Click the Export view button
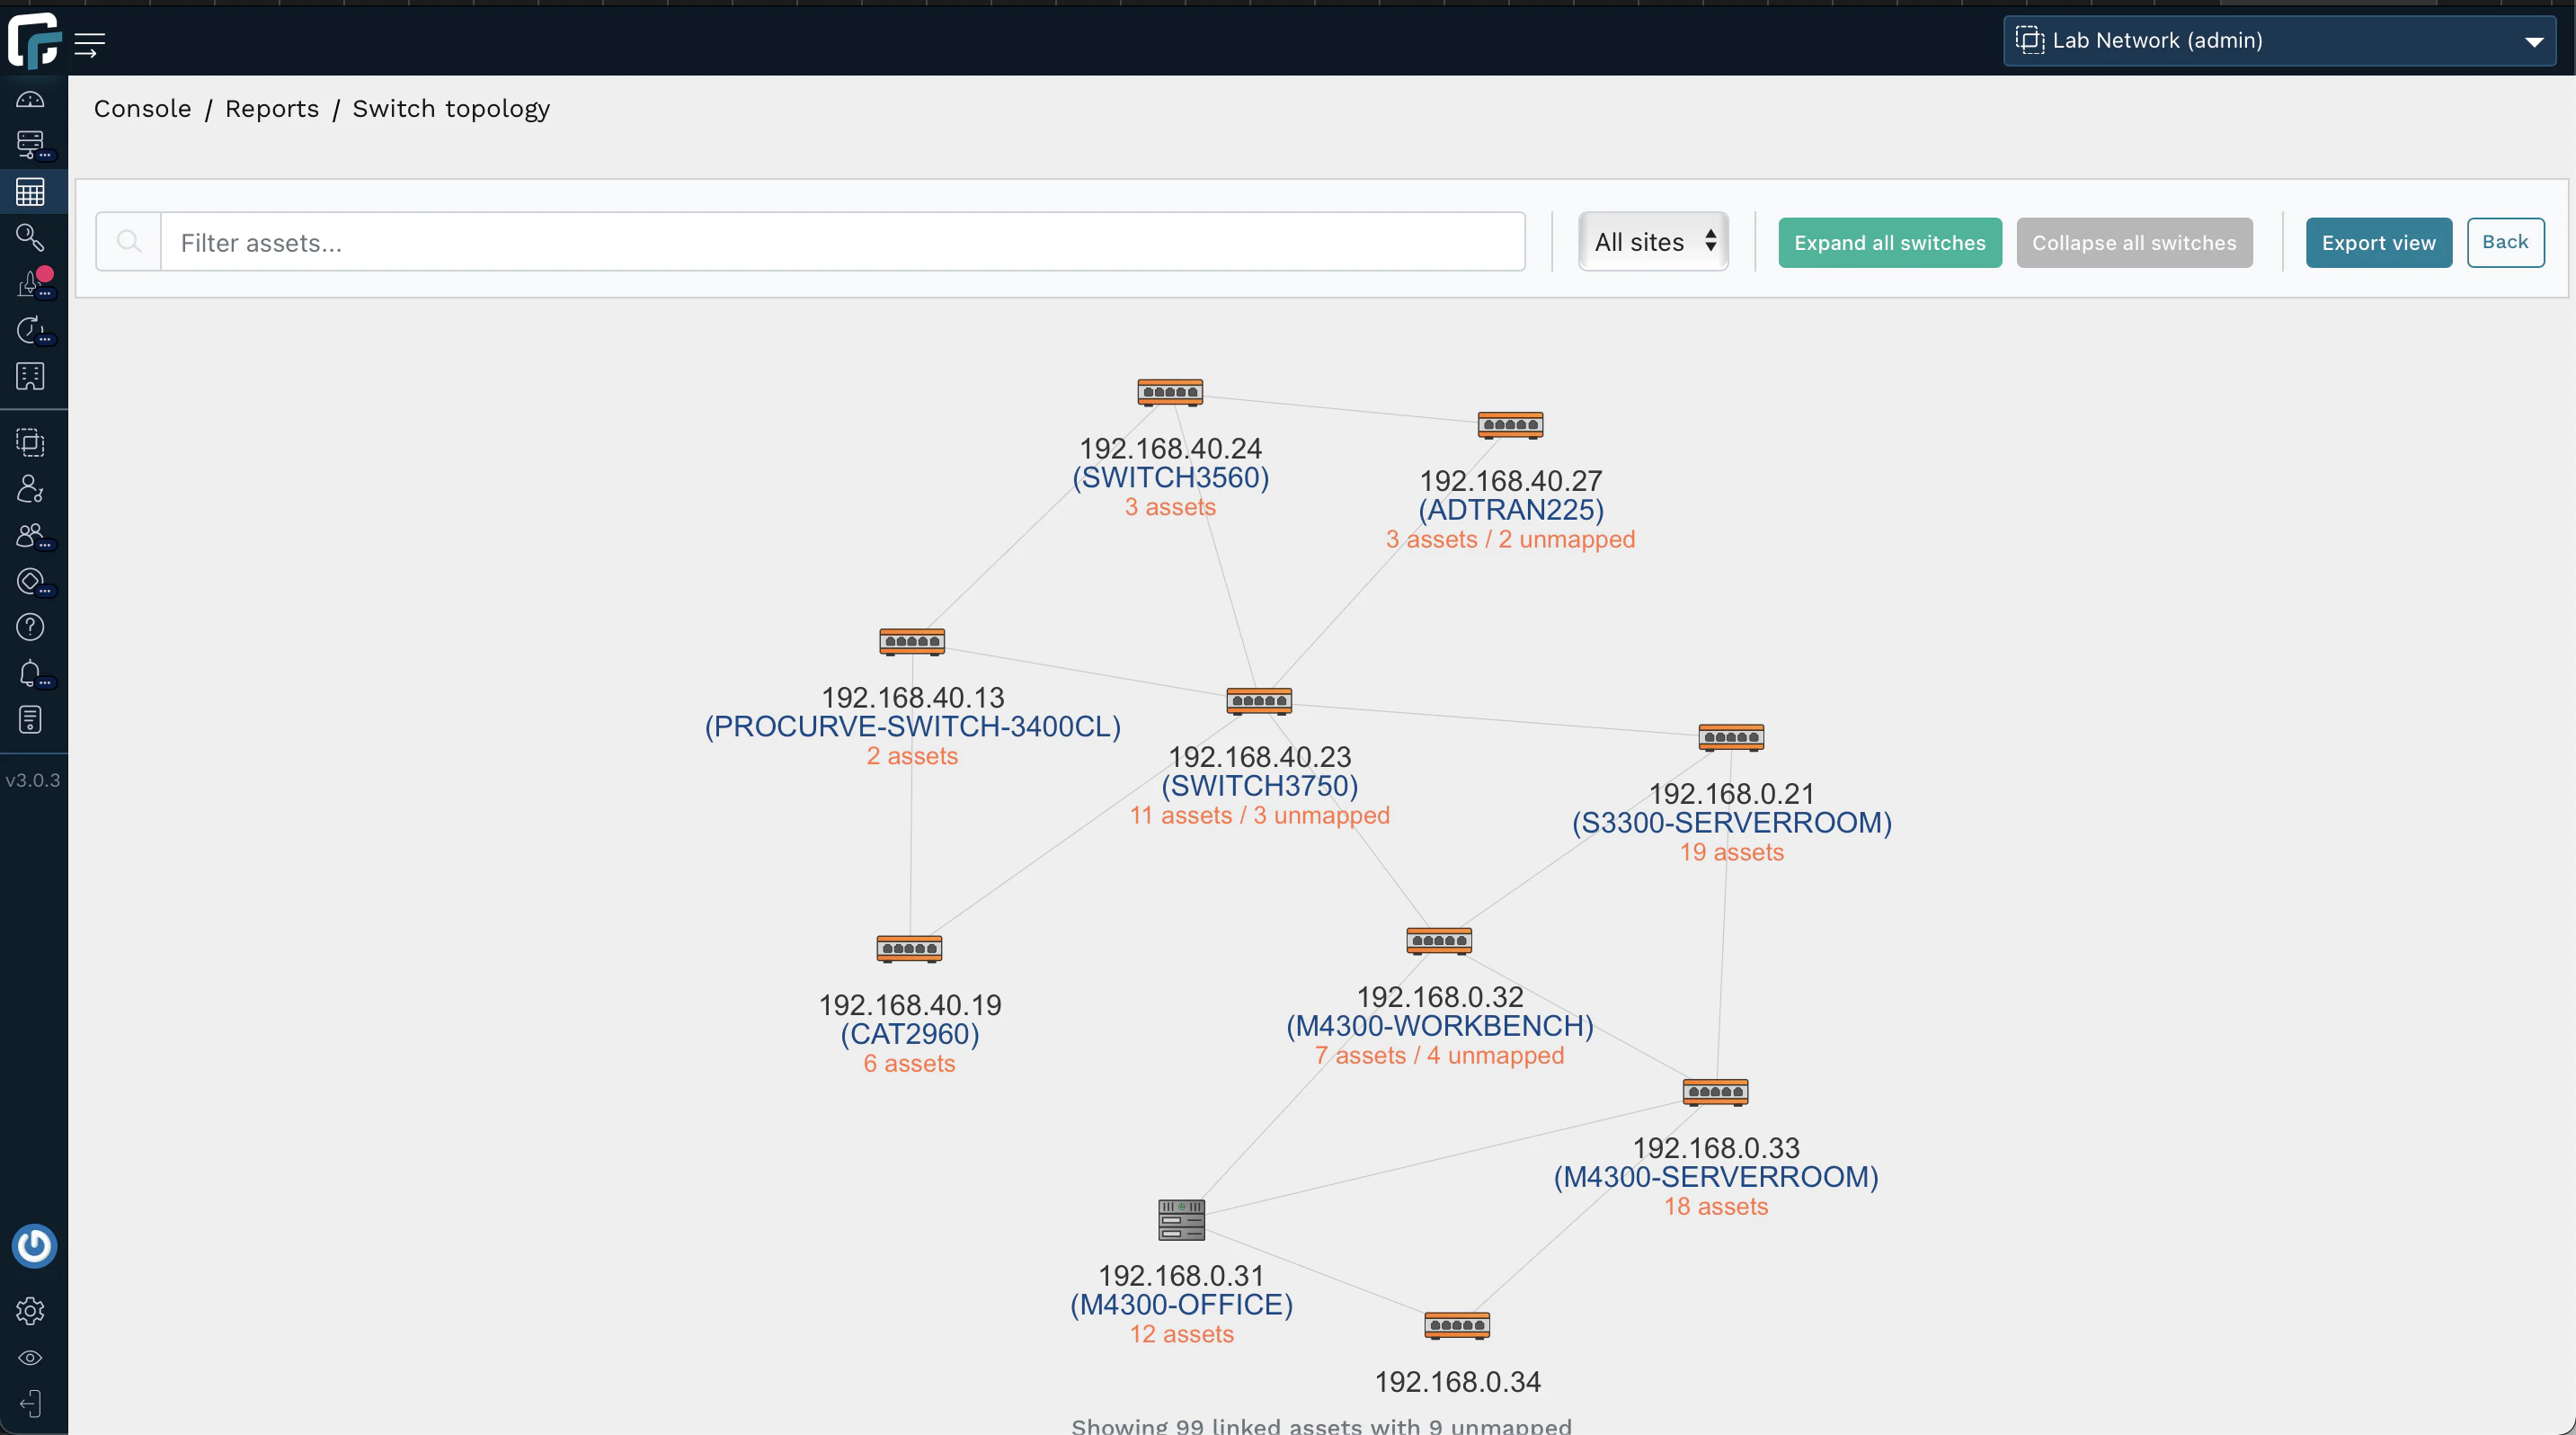 click(2378, 242)
